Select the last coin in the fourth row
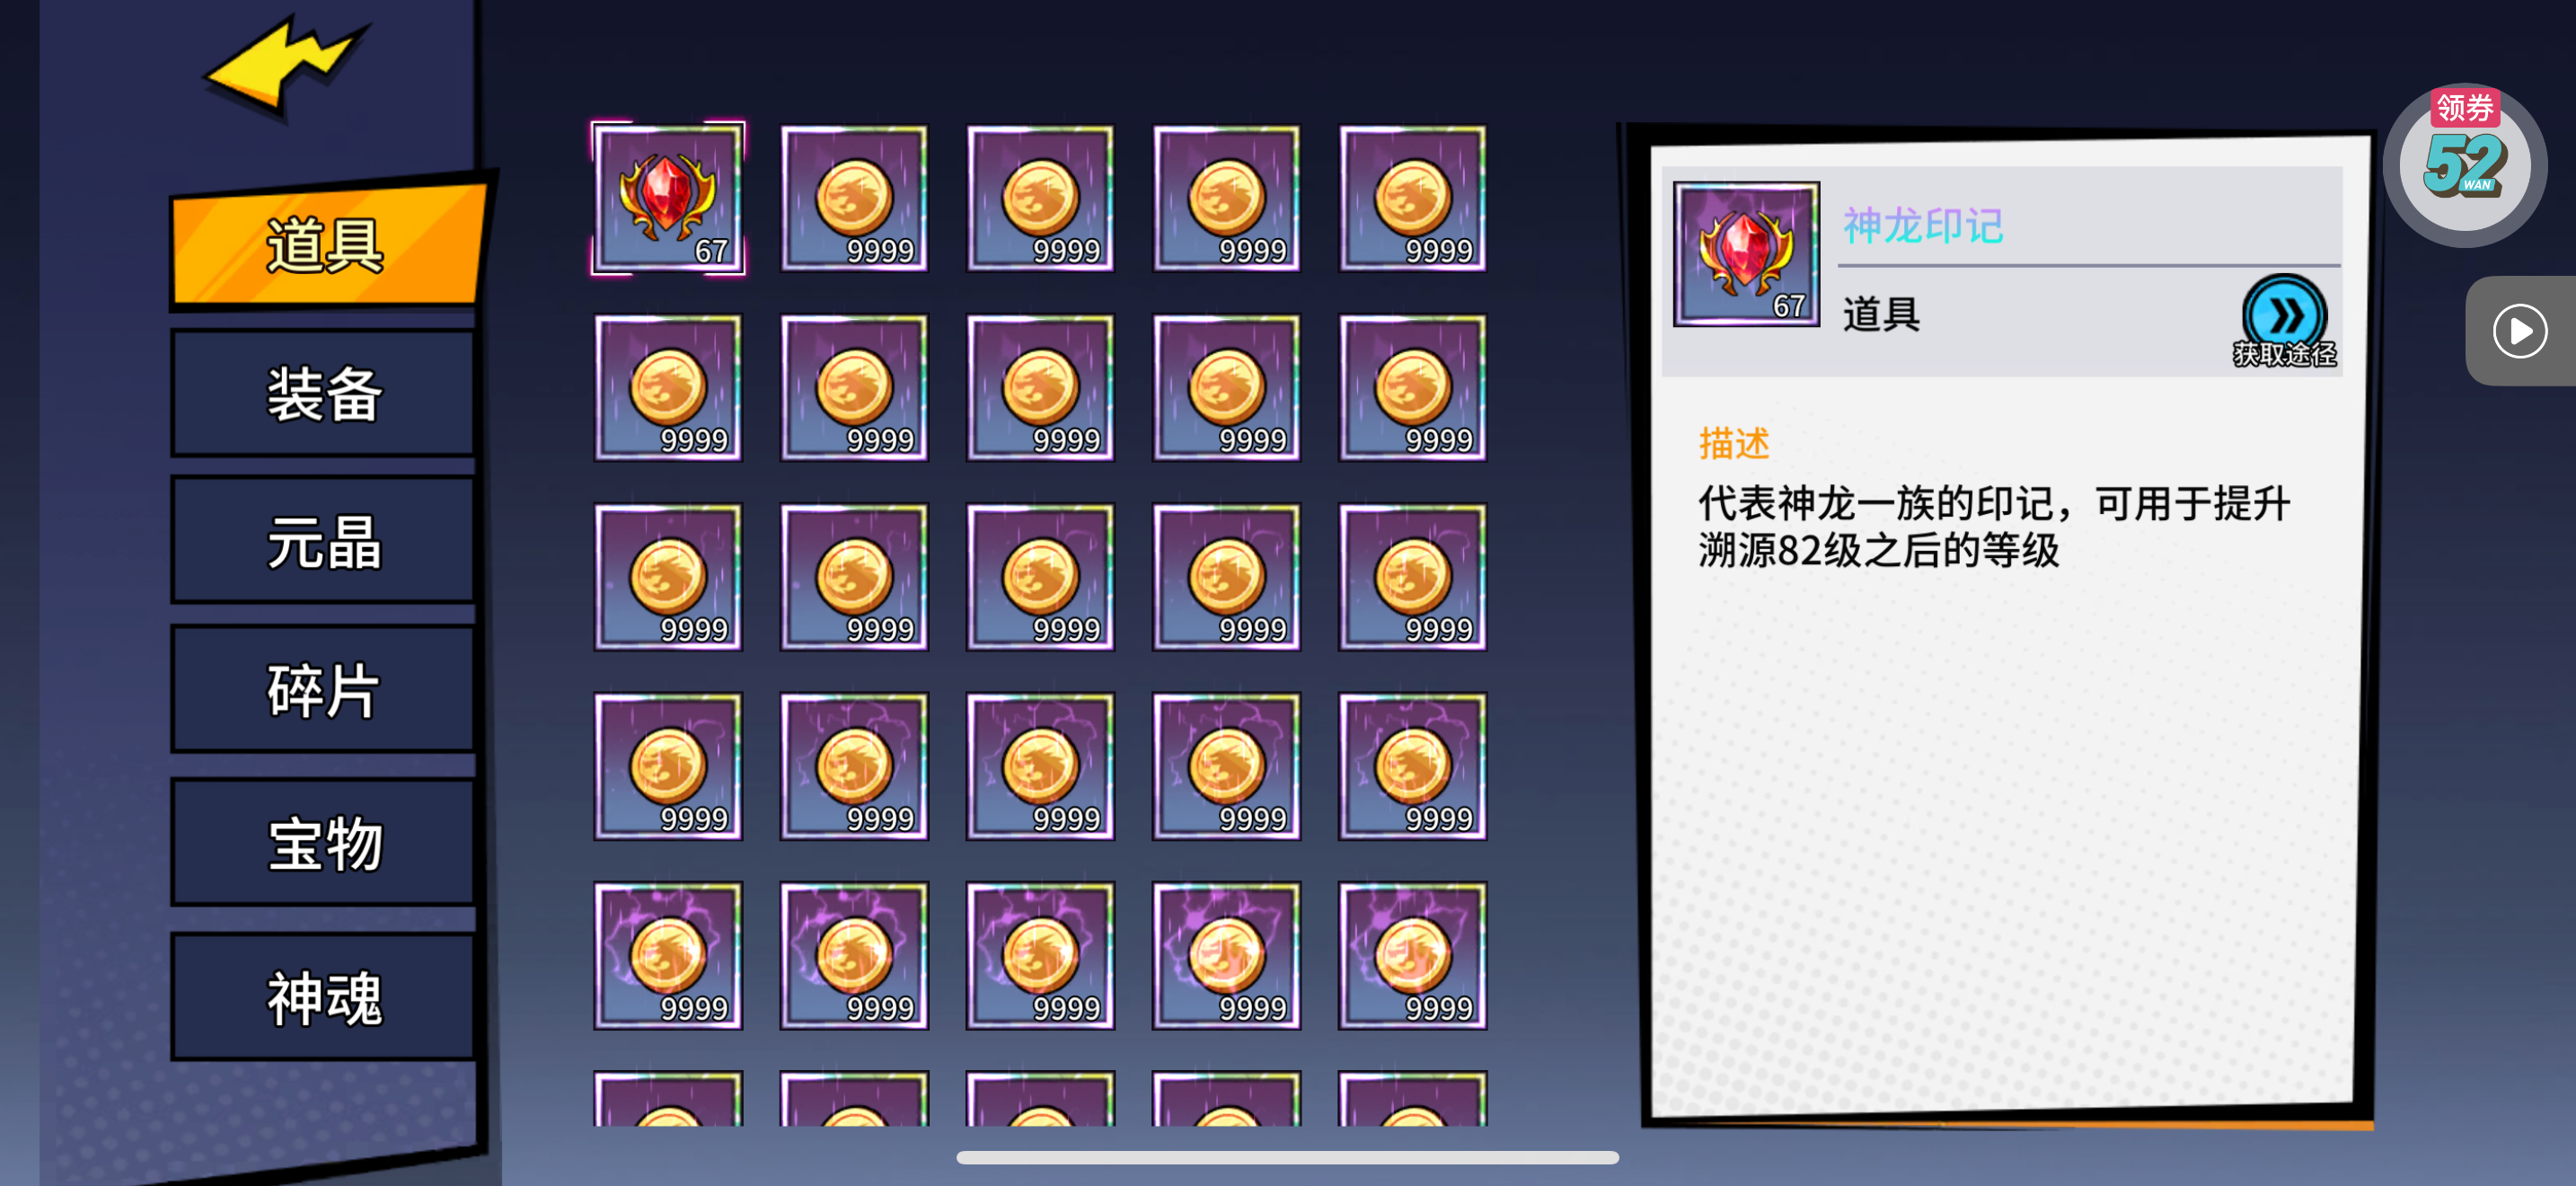Viewport: 2576px width, 1186px height. point(1412,766)
